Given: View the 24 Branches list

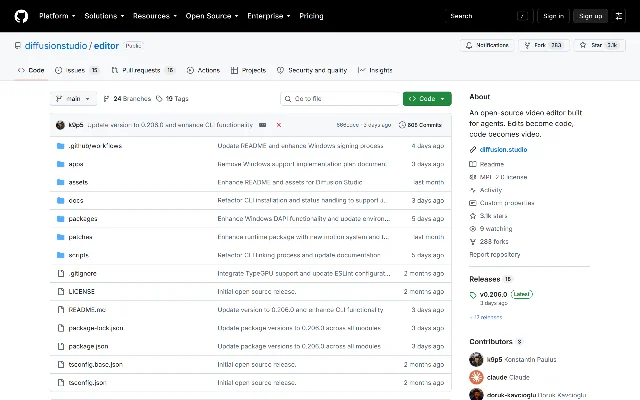Looking at the screenshot, I should pos(127,99).
